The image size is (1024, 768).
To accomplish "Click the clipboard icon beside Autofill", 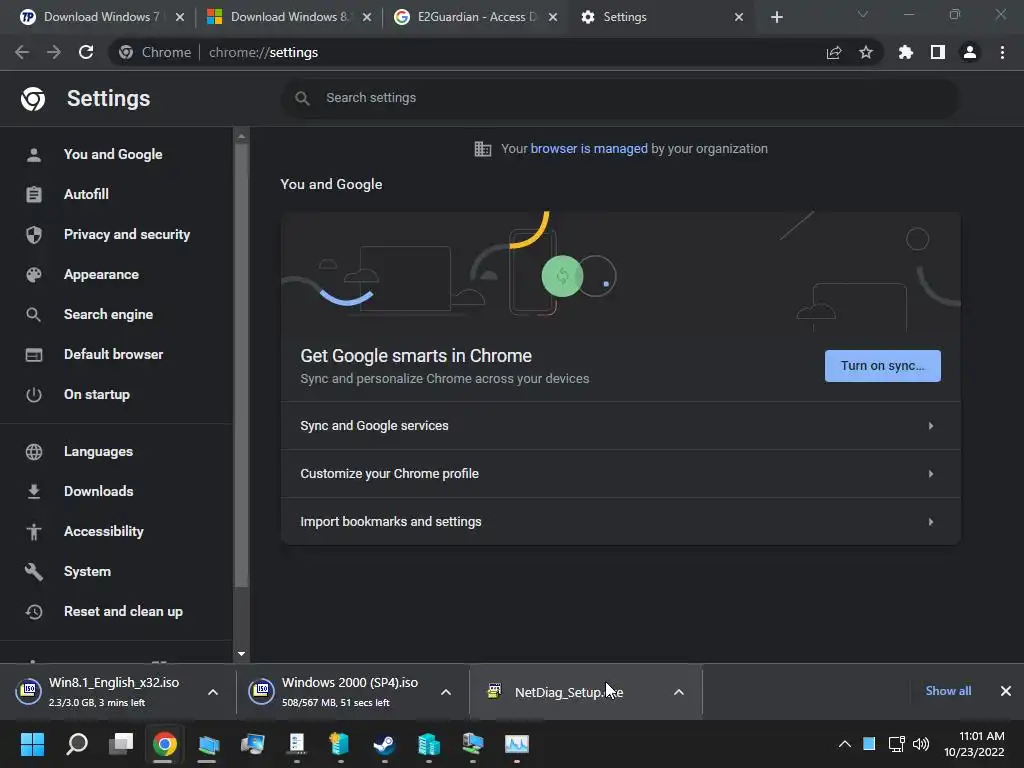I will tap(34, 195).
